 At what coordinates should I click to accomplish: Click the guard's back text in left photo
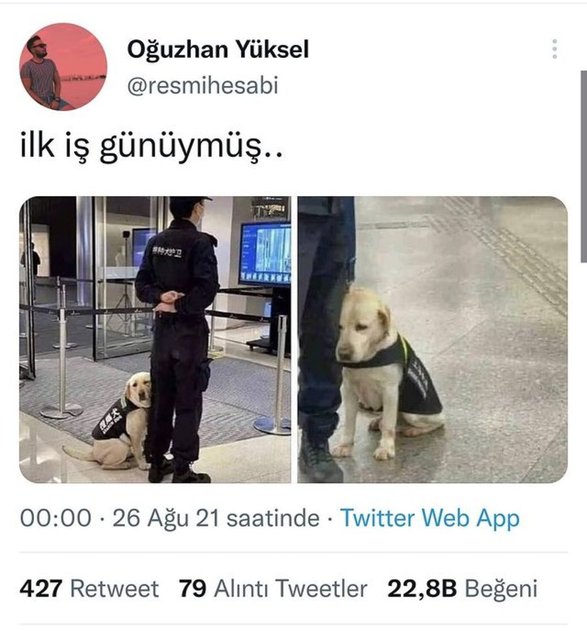[x=167, y=252]
